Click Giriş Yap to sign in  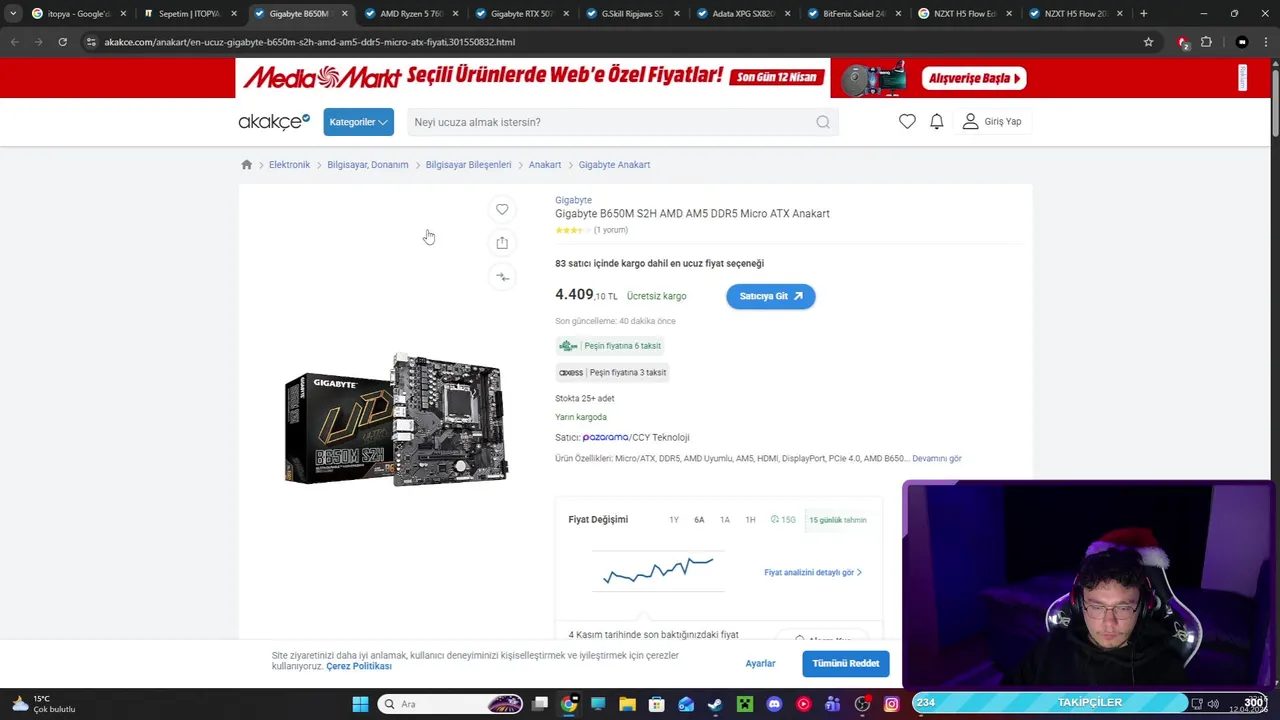[x=992, y=121]
